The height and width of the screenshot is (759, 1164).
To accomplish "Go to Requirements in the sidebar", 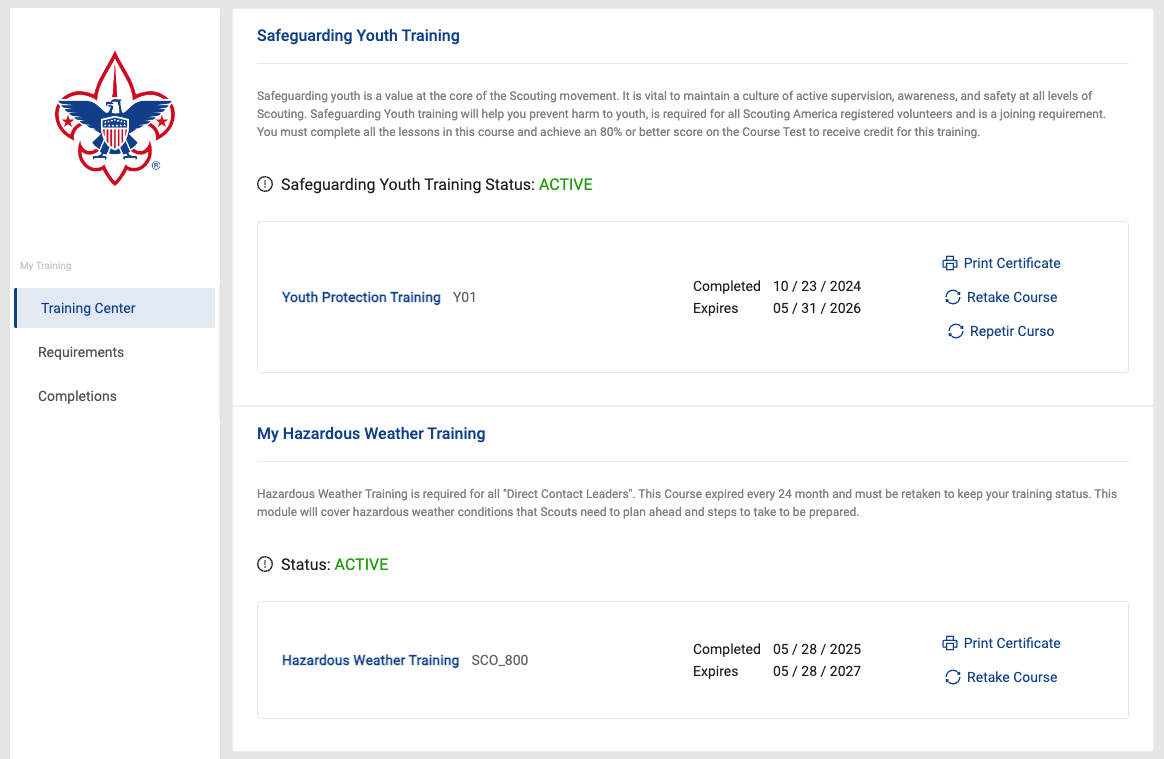I will click(x=81, y=352).
